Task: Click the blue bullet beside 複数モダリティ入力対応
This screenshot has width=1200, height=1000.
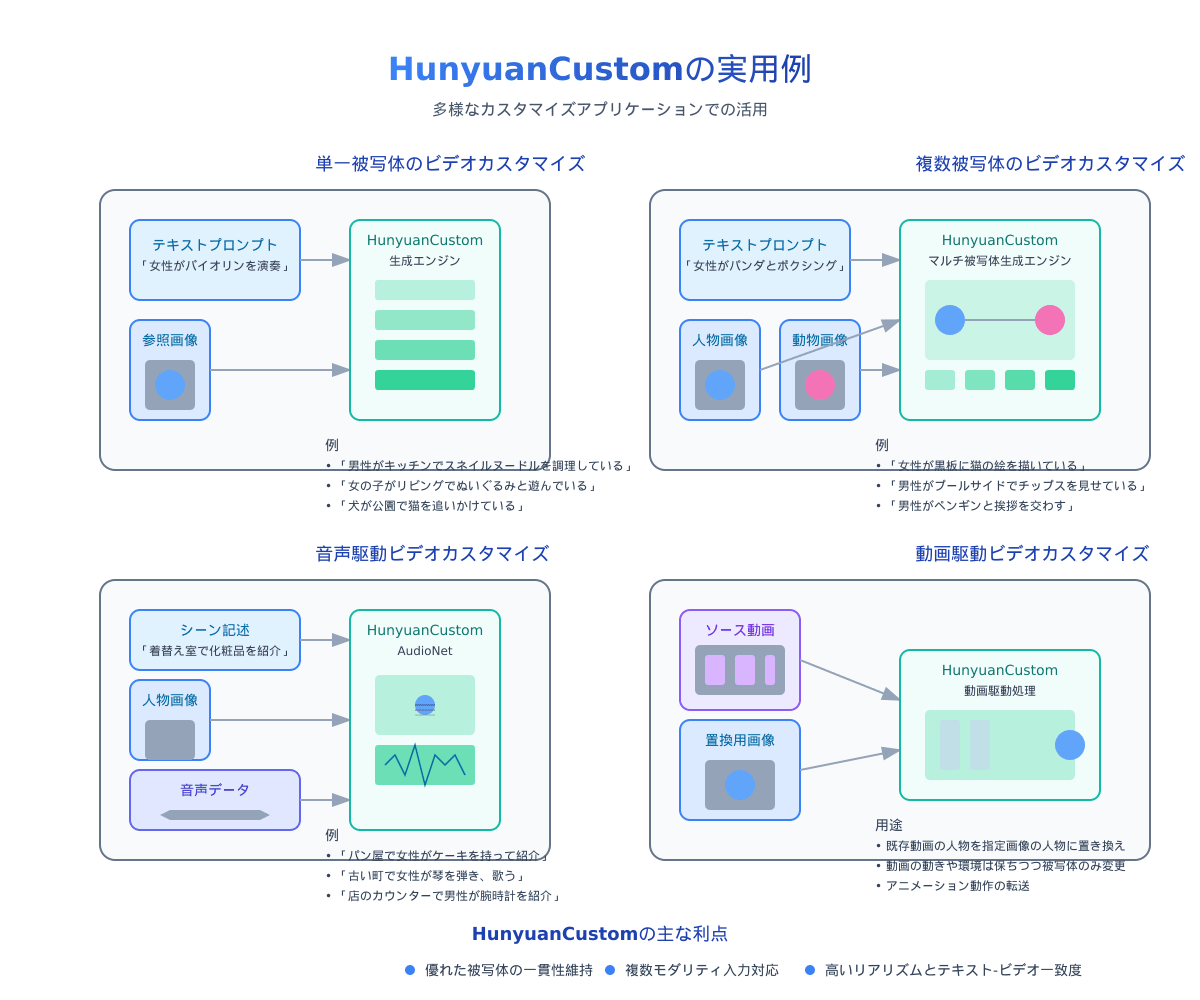Action: pyautogui.click(x=610, y=970)
